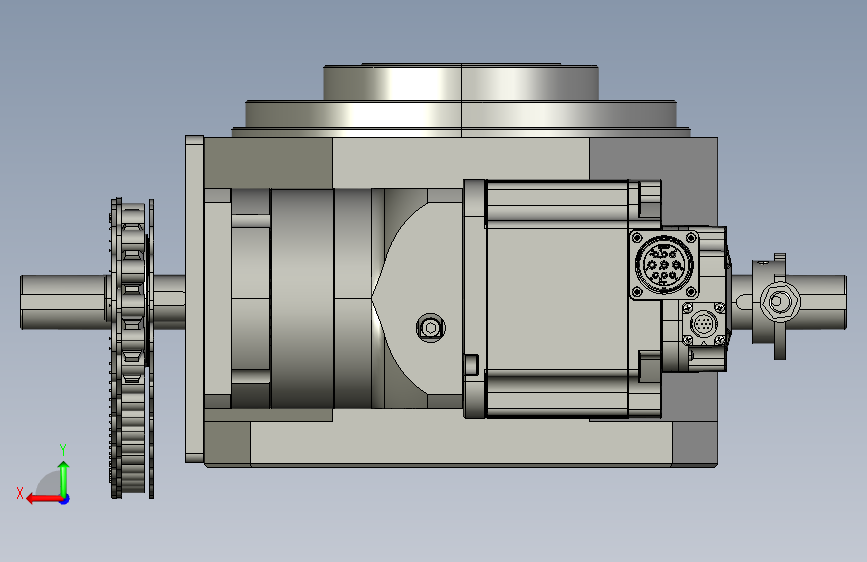Select the large circular multi-pin motor connector
Screen dimensions: 867x562
point(664,266)
